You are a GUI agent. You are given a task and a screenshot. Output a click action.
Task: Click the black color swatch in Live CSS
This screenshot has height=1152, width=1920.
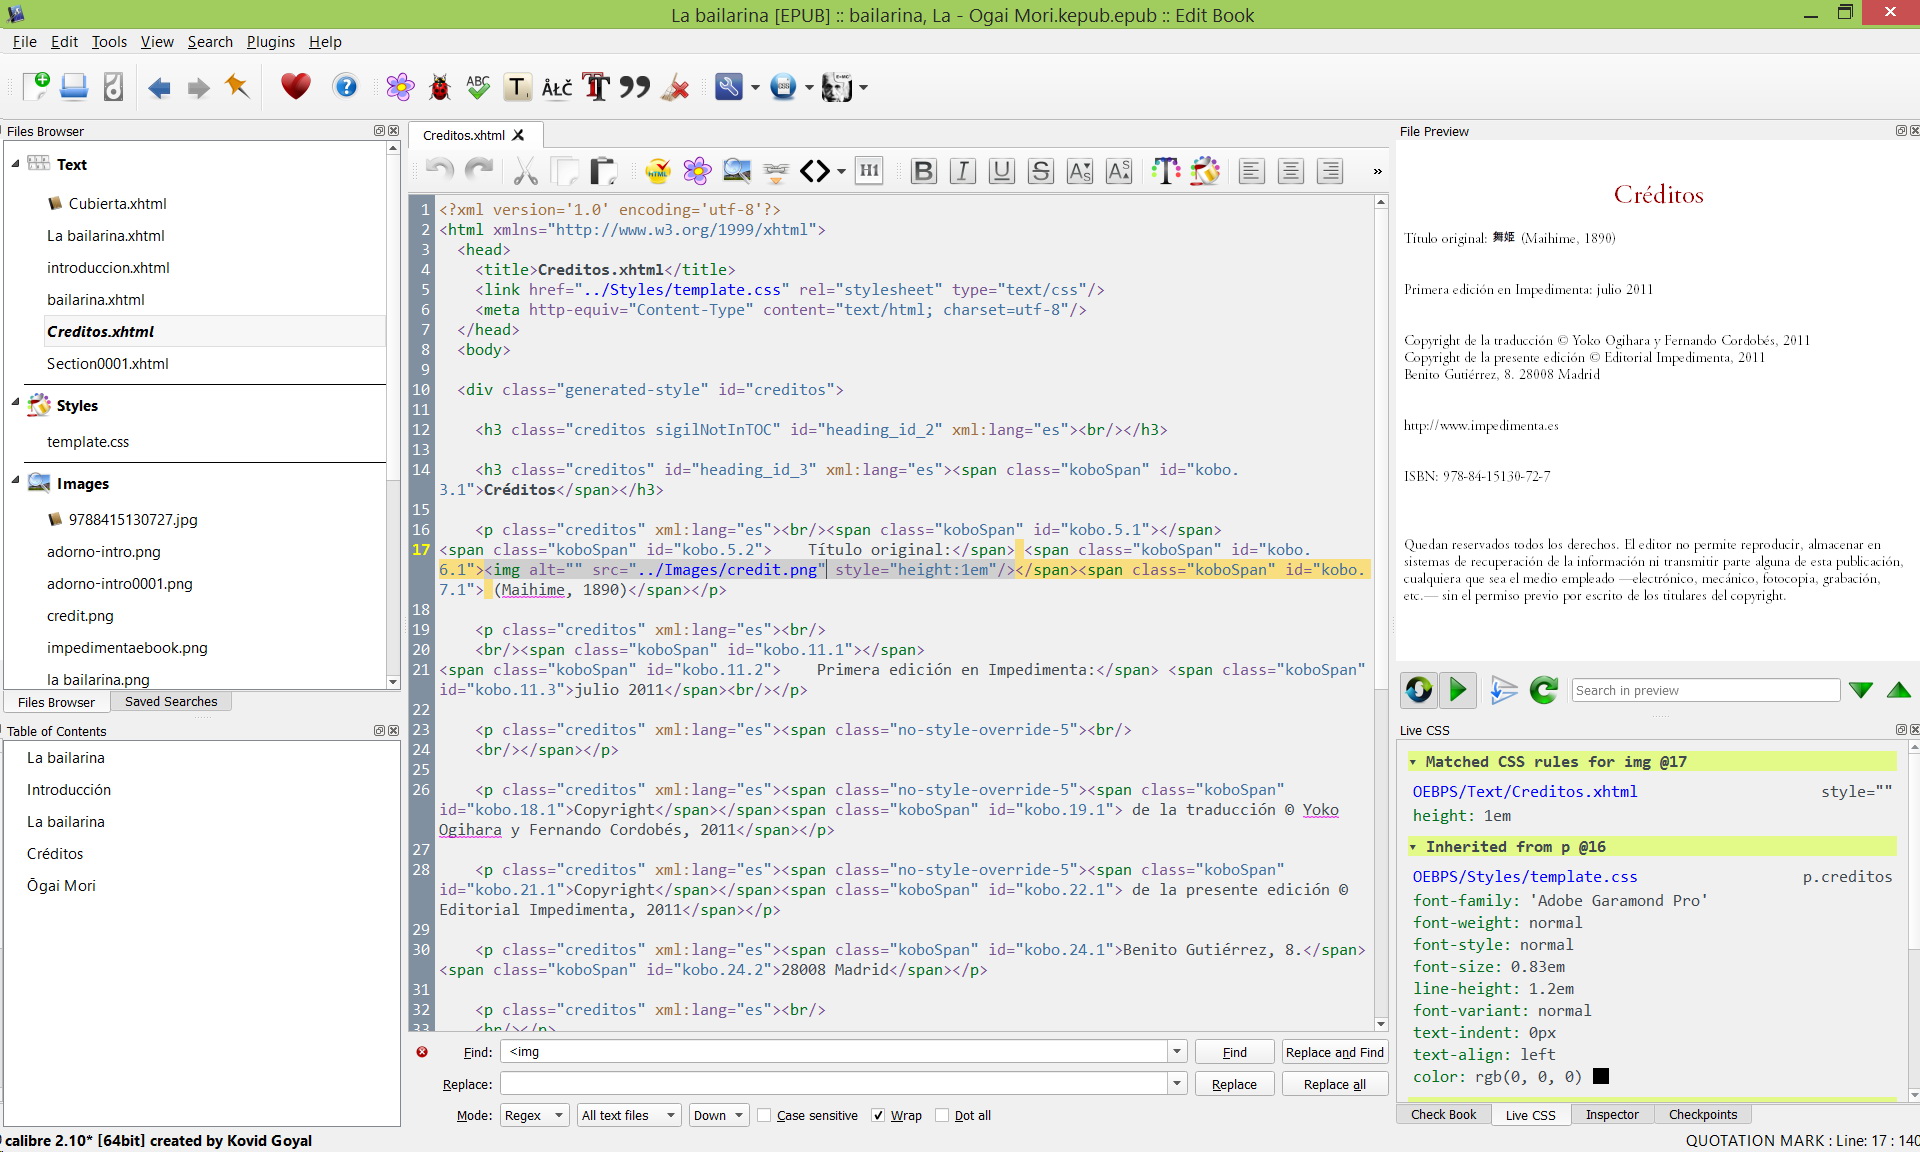tap(1601, 1076)
